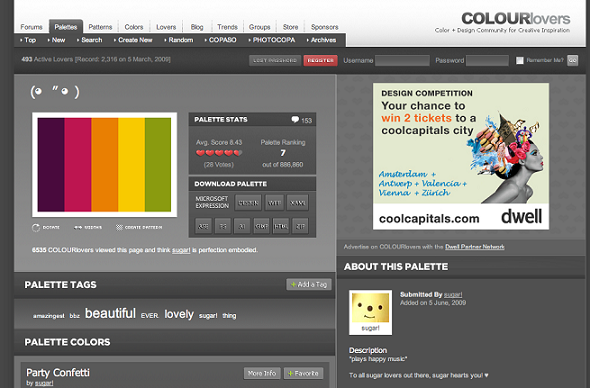Click the Create Pattern grid icon
590x388 pixels.
(x=119, y=227)
